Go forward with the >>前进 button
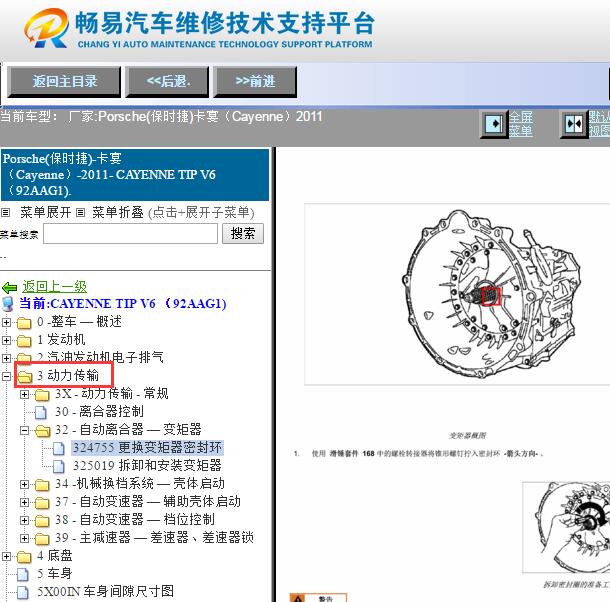The width and height of the screenshot is (610, 602). 255,82
